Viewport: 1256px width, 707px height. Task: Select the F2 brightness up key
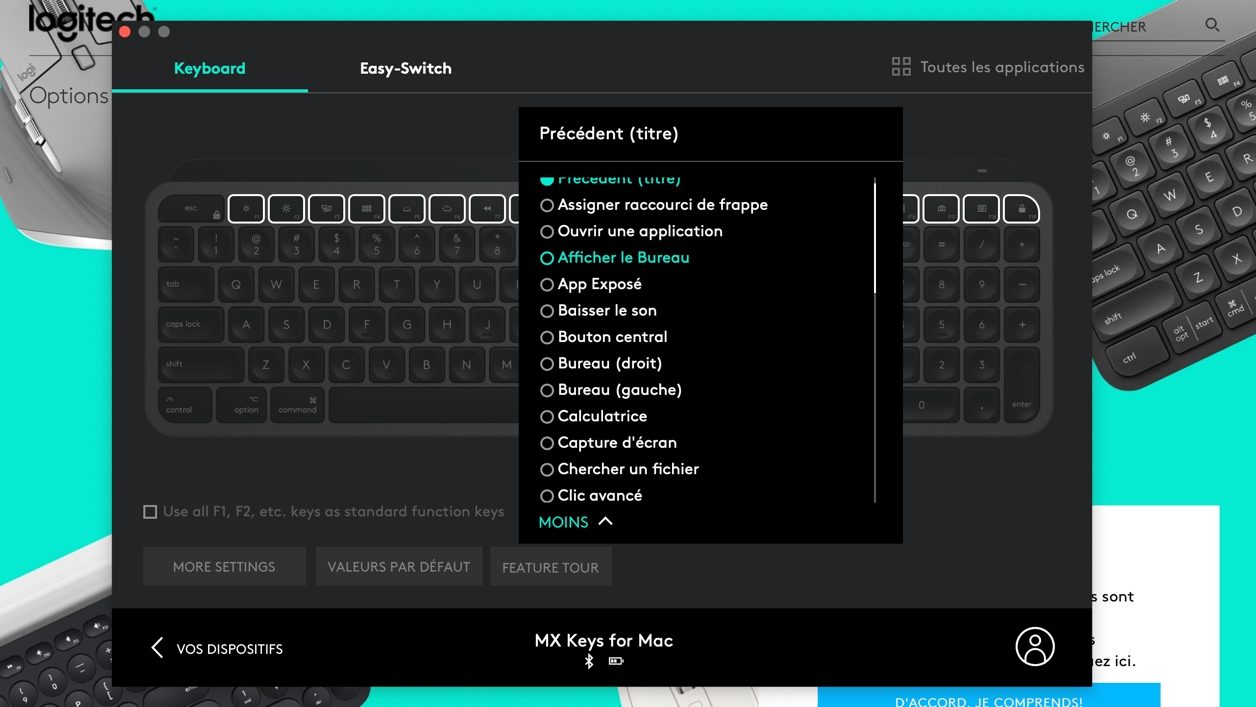click(286, 209)
